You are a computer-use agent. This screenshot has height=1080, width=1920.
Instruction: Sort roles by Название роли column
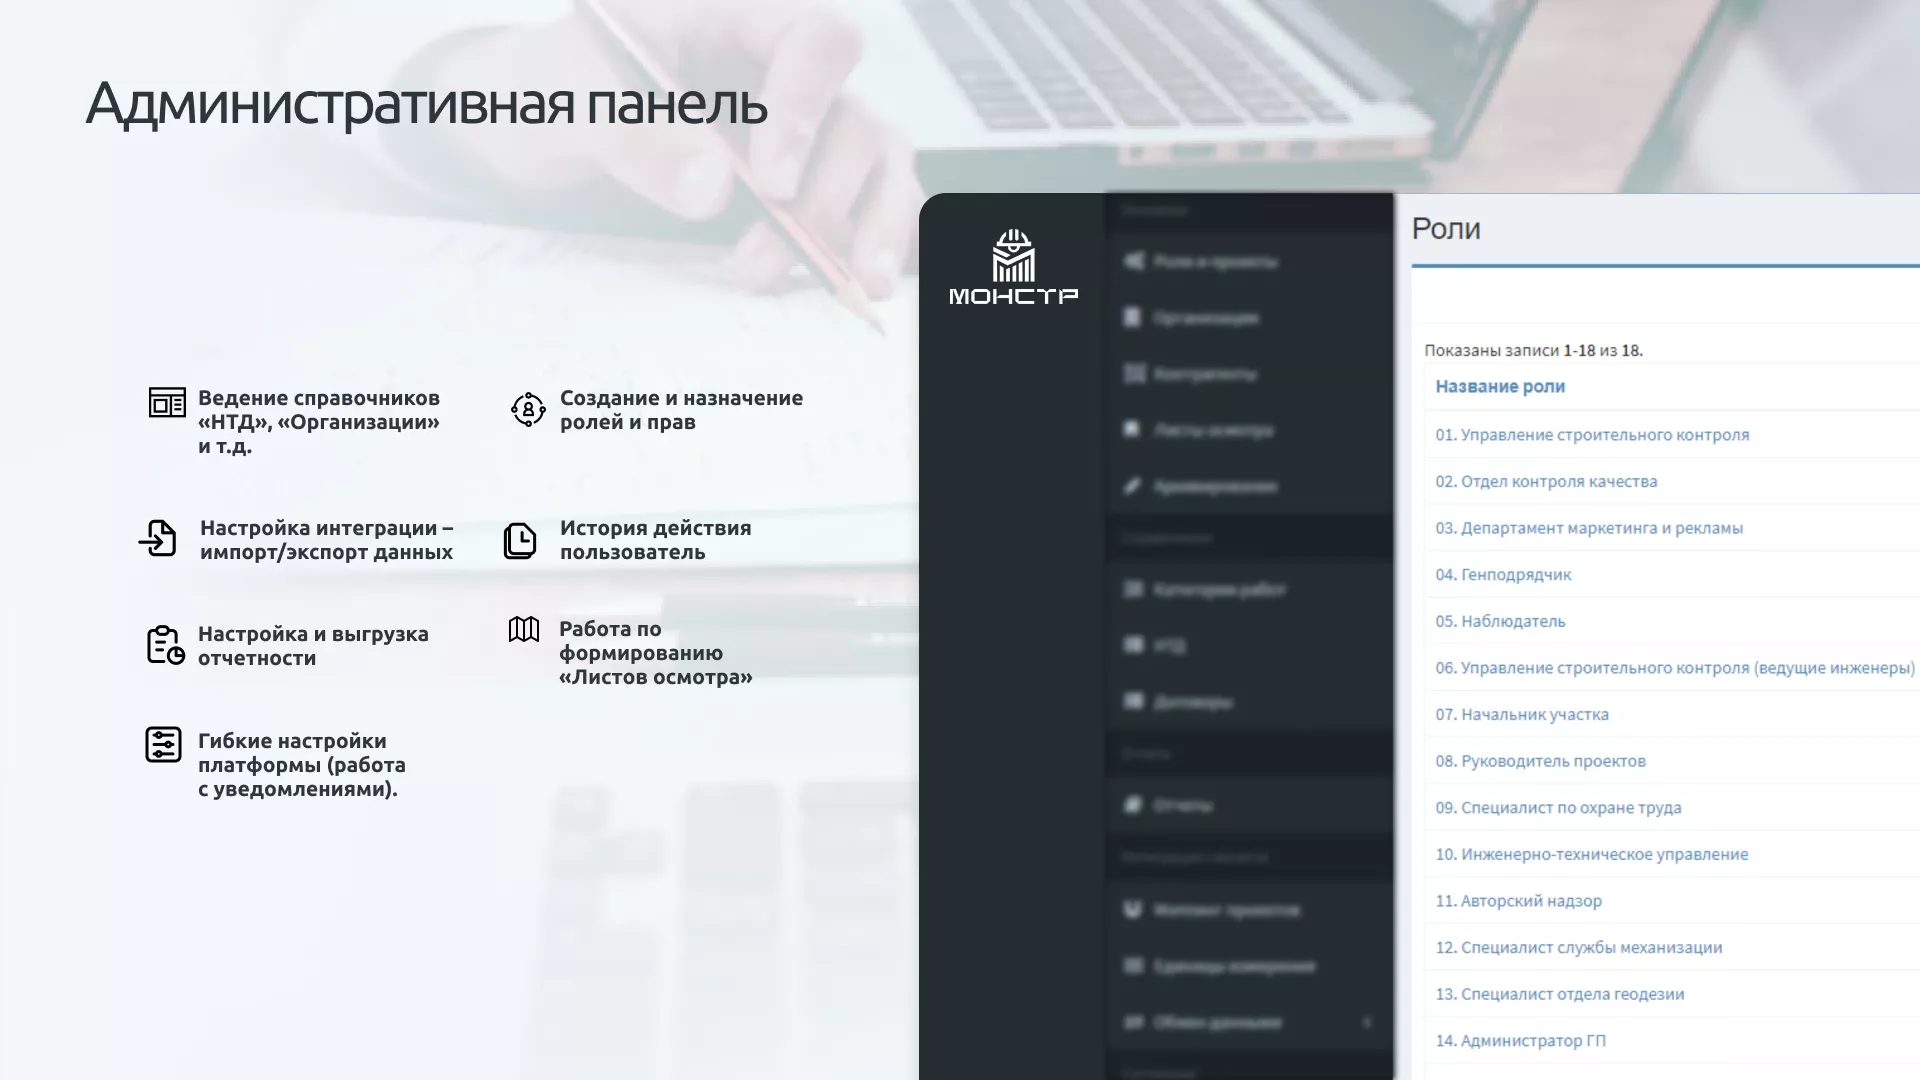[x=1499, y=386]
